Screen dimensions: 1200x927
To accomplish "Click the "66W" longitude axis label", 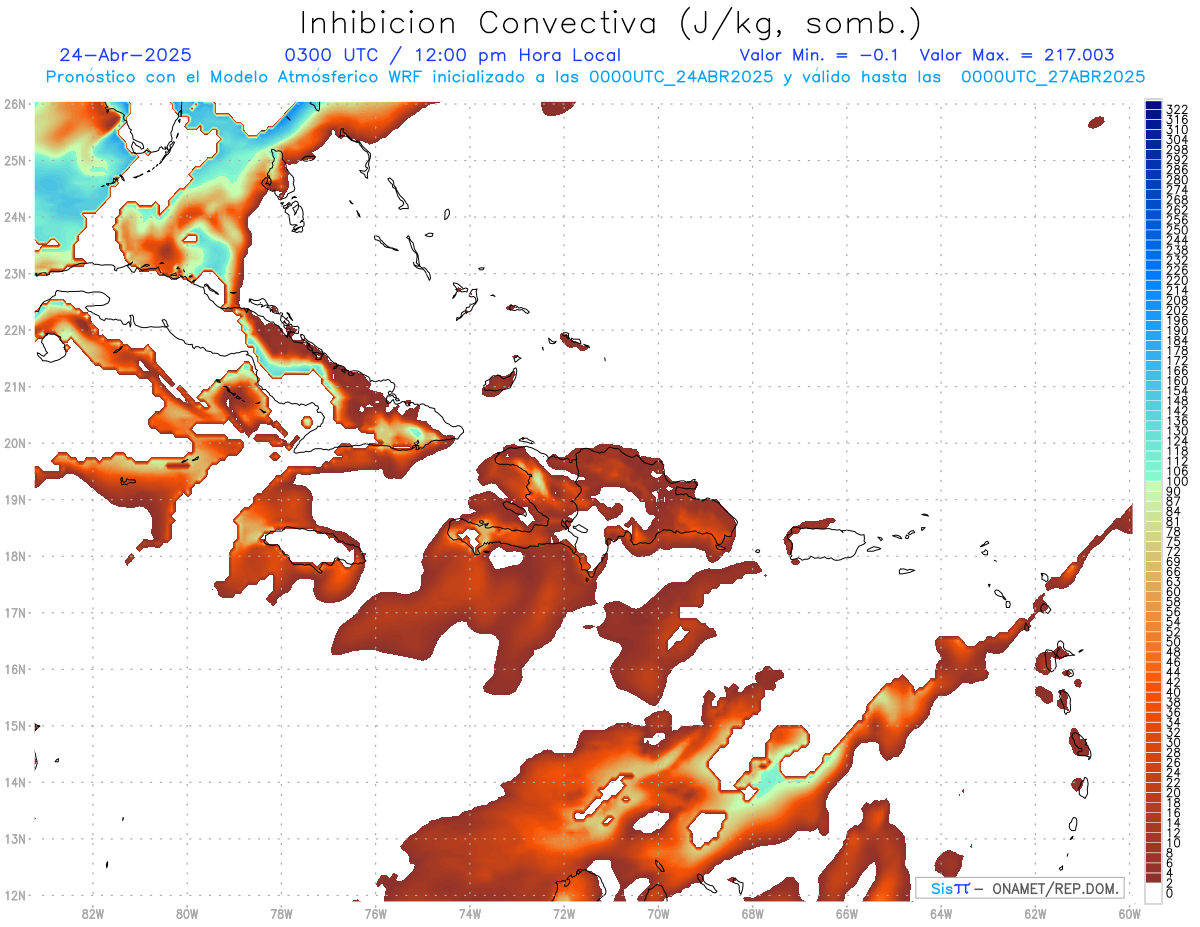I will 847,913.
